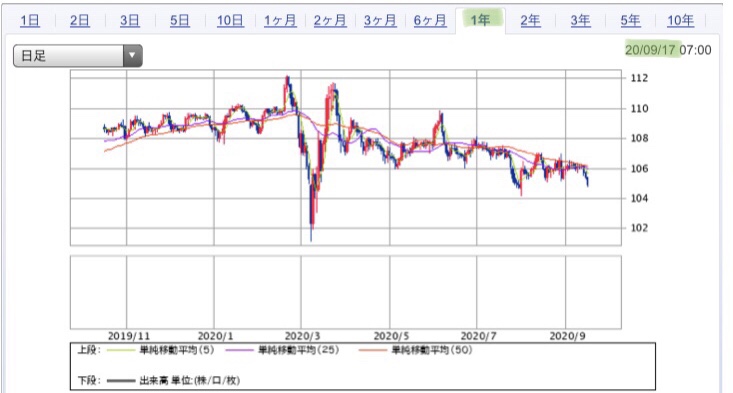The image size is (733, 393).
Task: Select the 3日 period tab
Action: click(x=130, y=21)
